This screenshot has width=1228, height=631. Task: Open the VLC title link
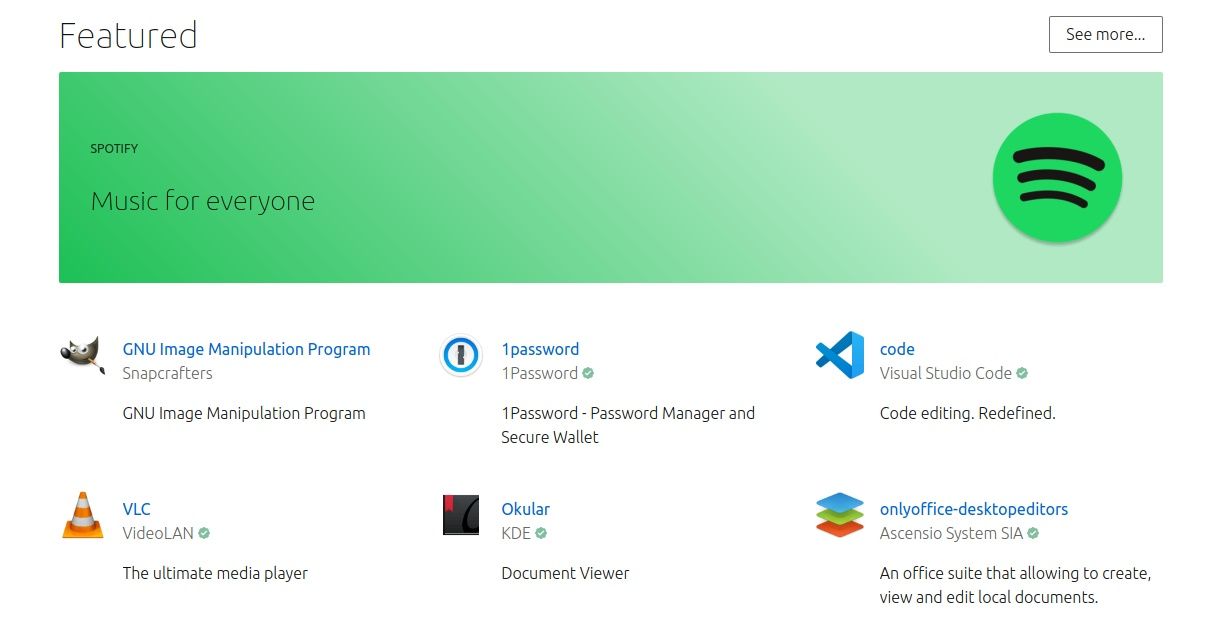click(136, 509)
